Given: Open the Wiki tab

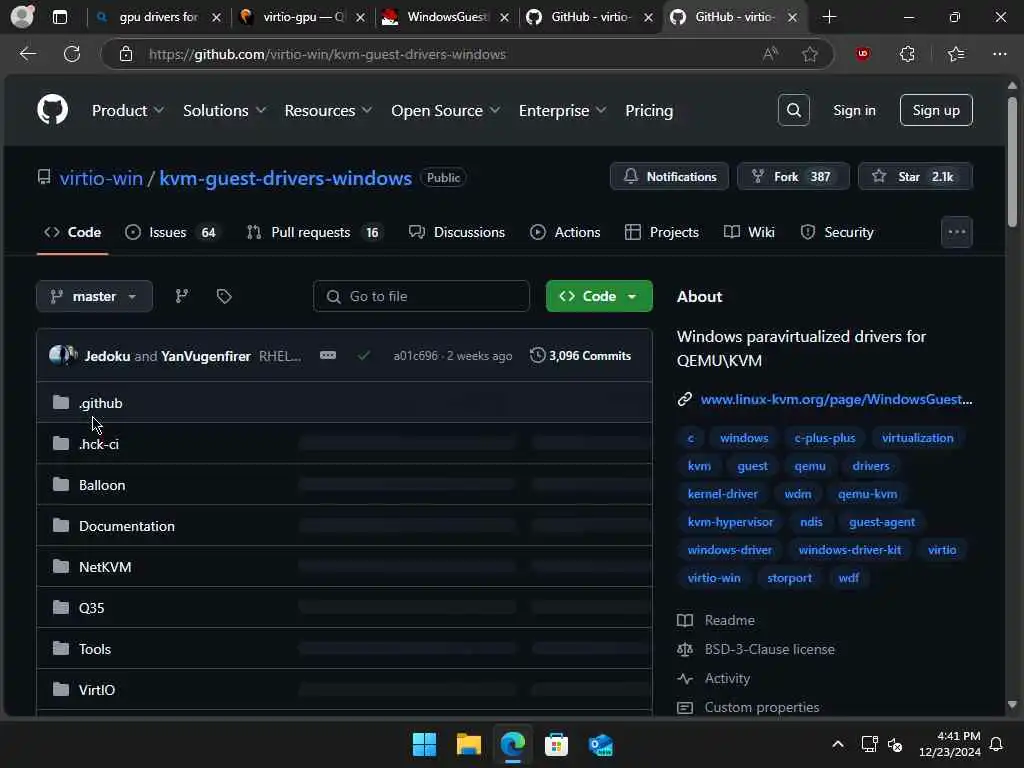Looking at the screenshot, I should tap(749, 232).
